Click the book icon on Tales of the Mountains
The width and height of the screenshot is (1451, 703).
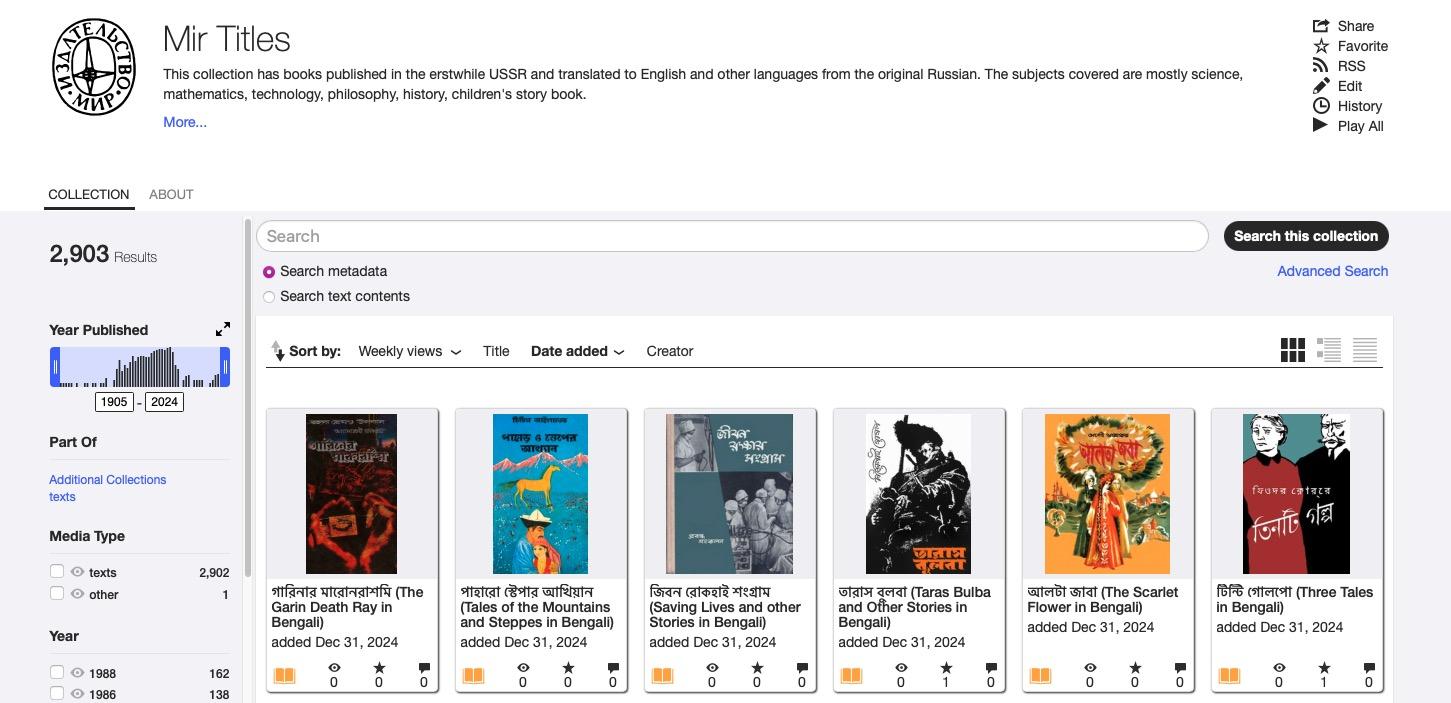pos(474,675)
